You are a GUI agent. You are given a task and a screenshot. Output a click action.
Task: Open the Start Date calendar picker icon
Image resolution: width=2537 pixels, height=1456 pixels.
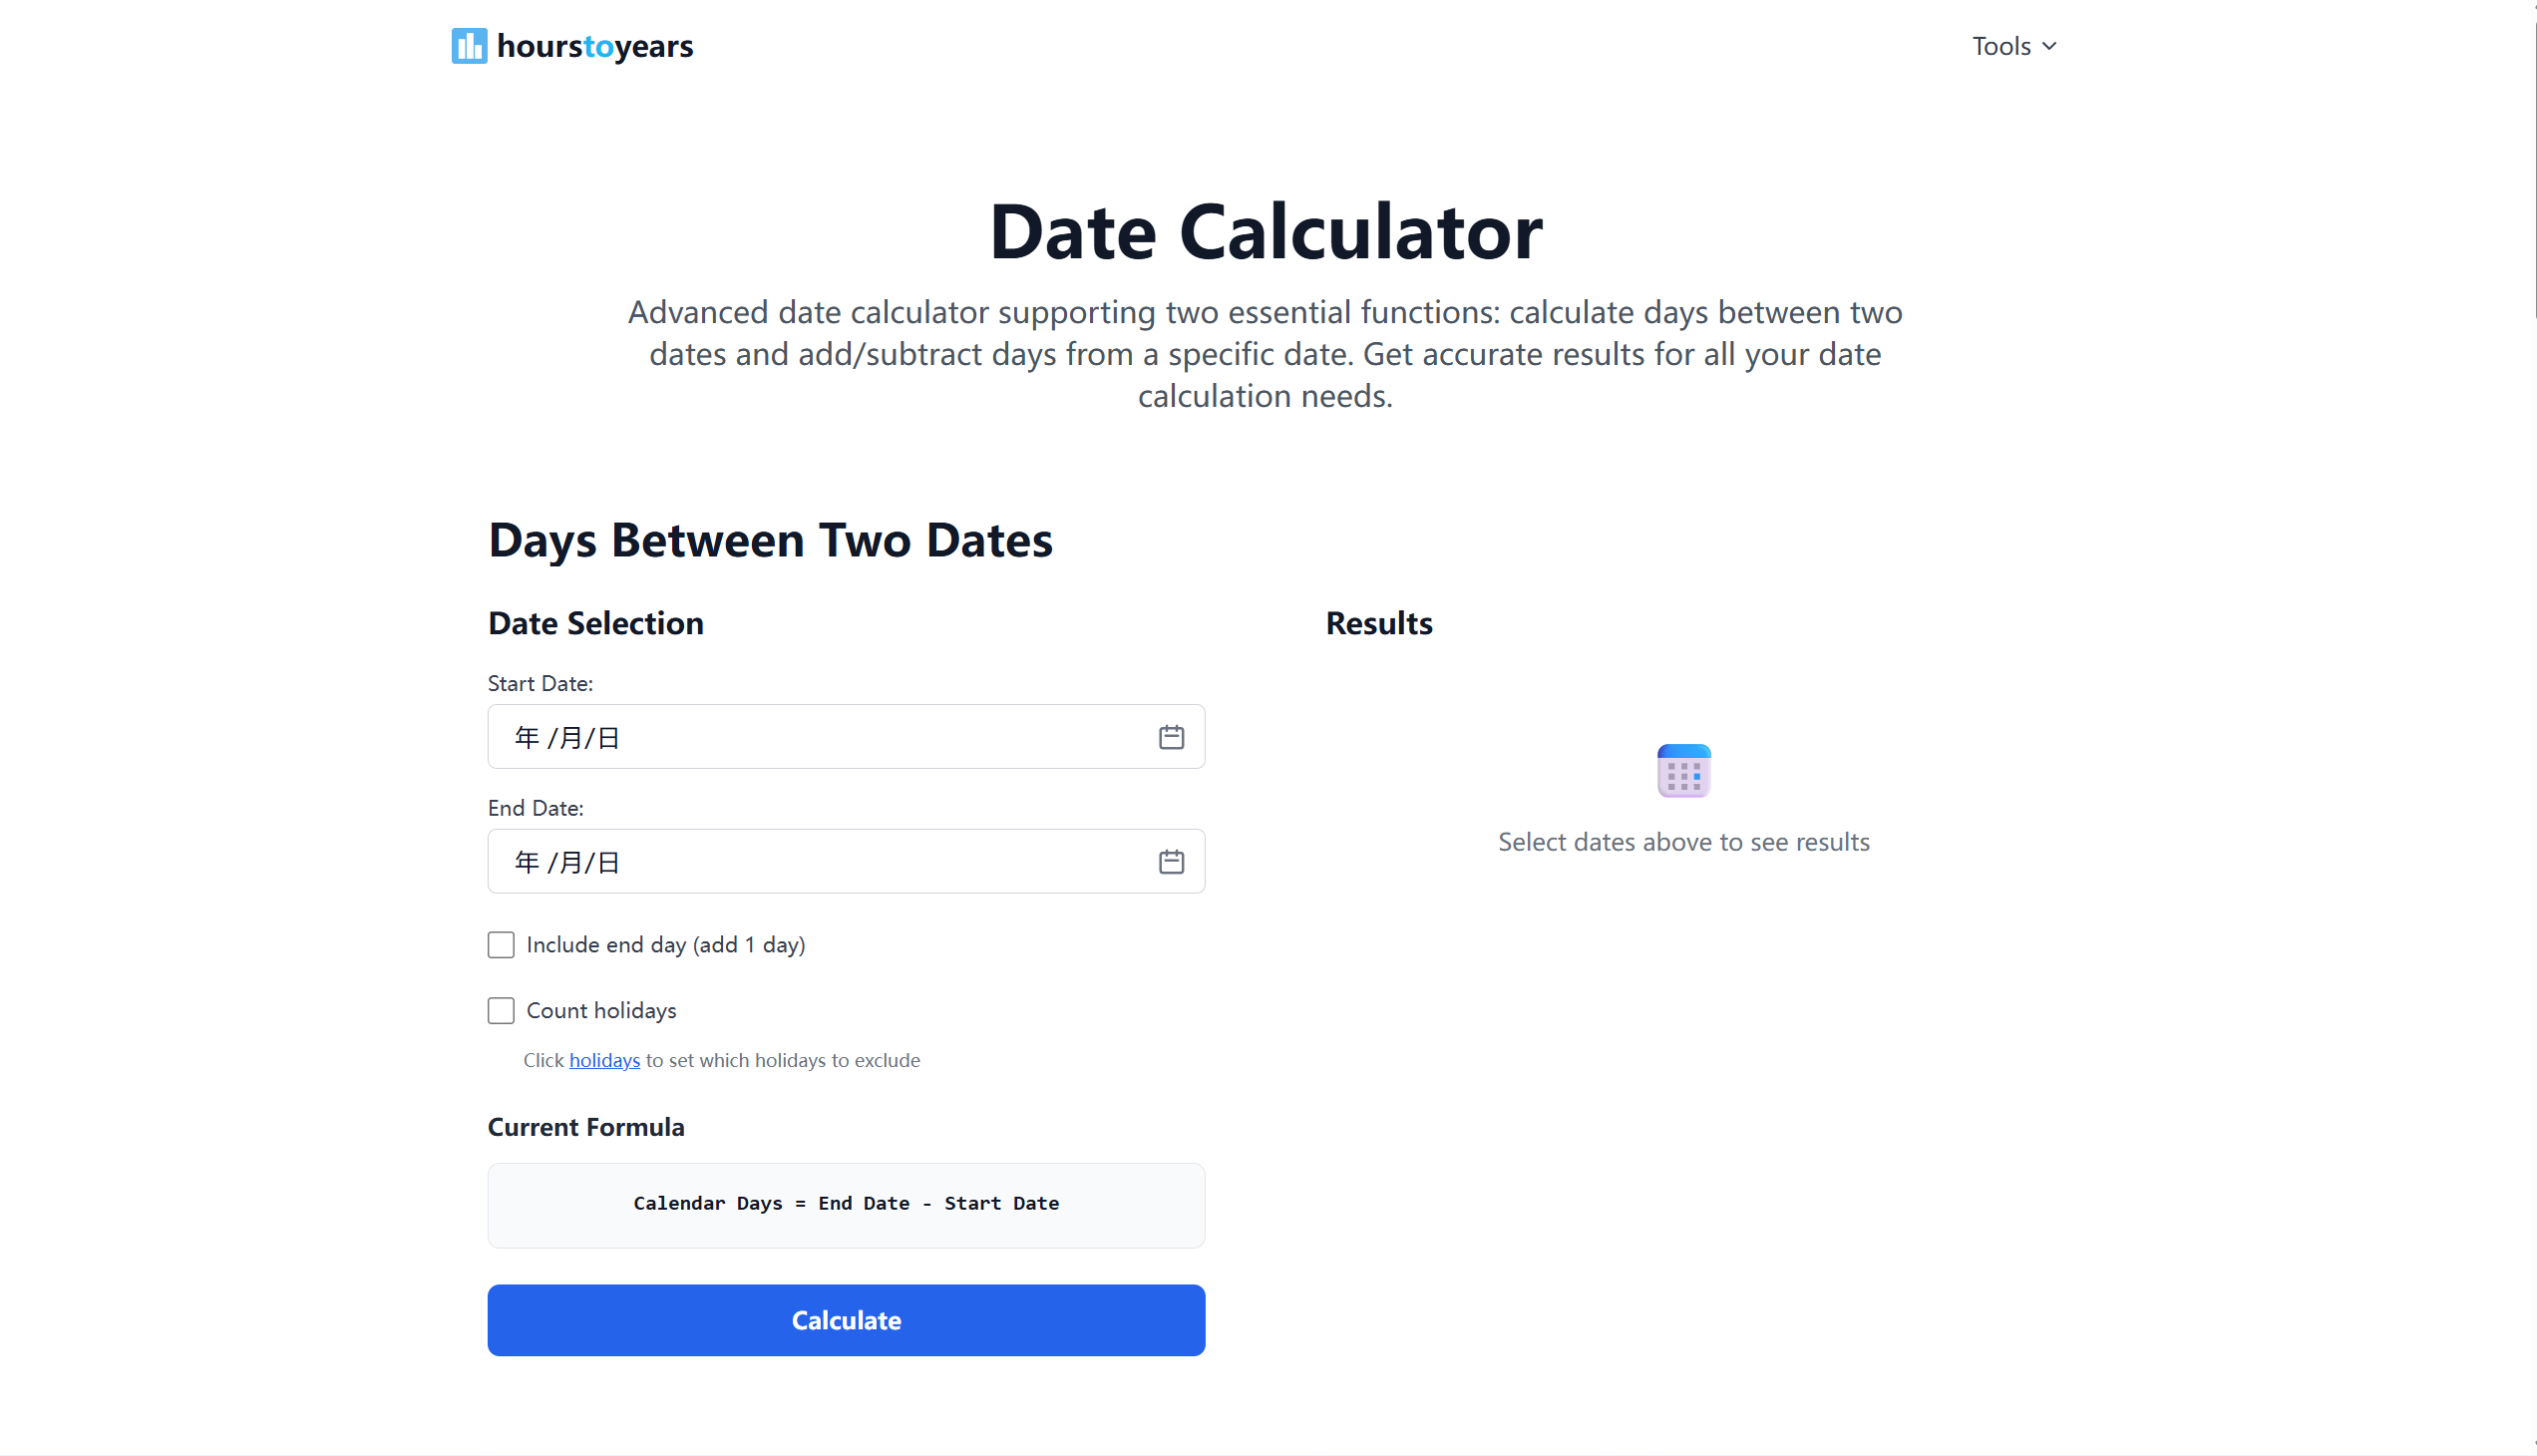coord(1171,737)
